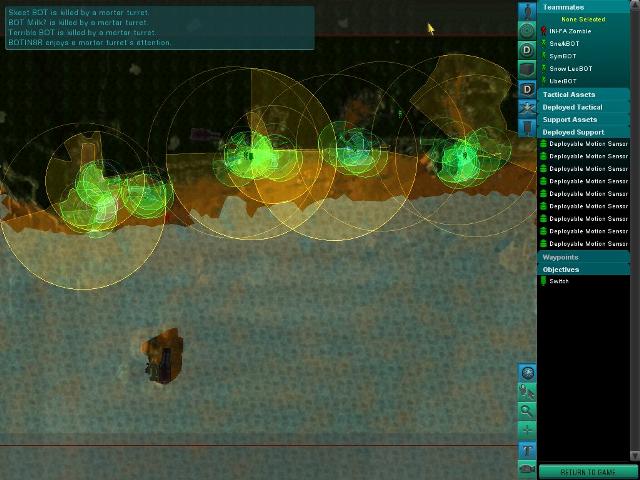Toggle the objective marker filter icon below the star
Image resolution: width=640 pixels, height=480 pixels.
(527, 127)
